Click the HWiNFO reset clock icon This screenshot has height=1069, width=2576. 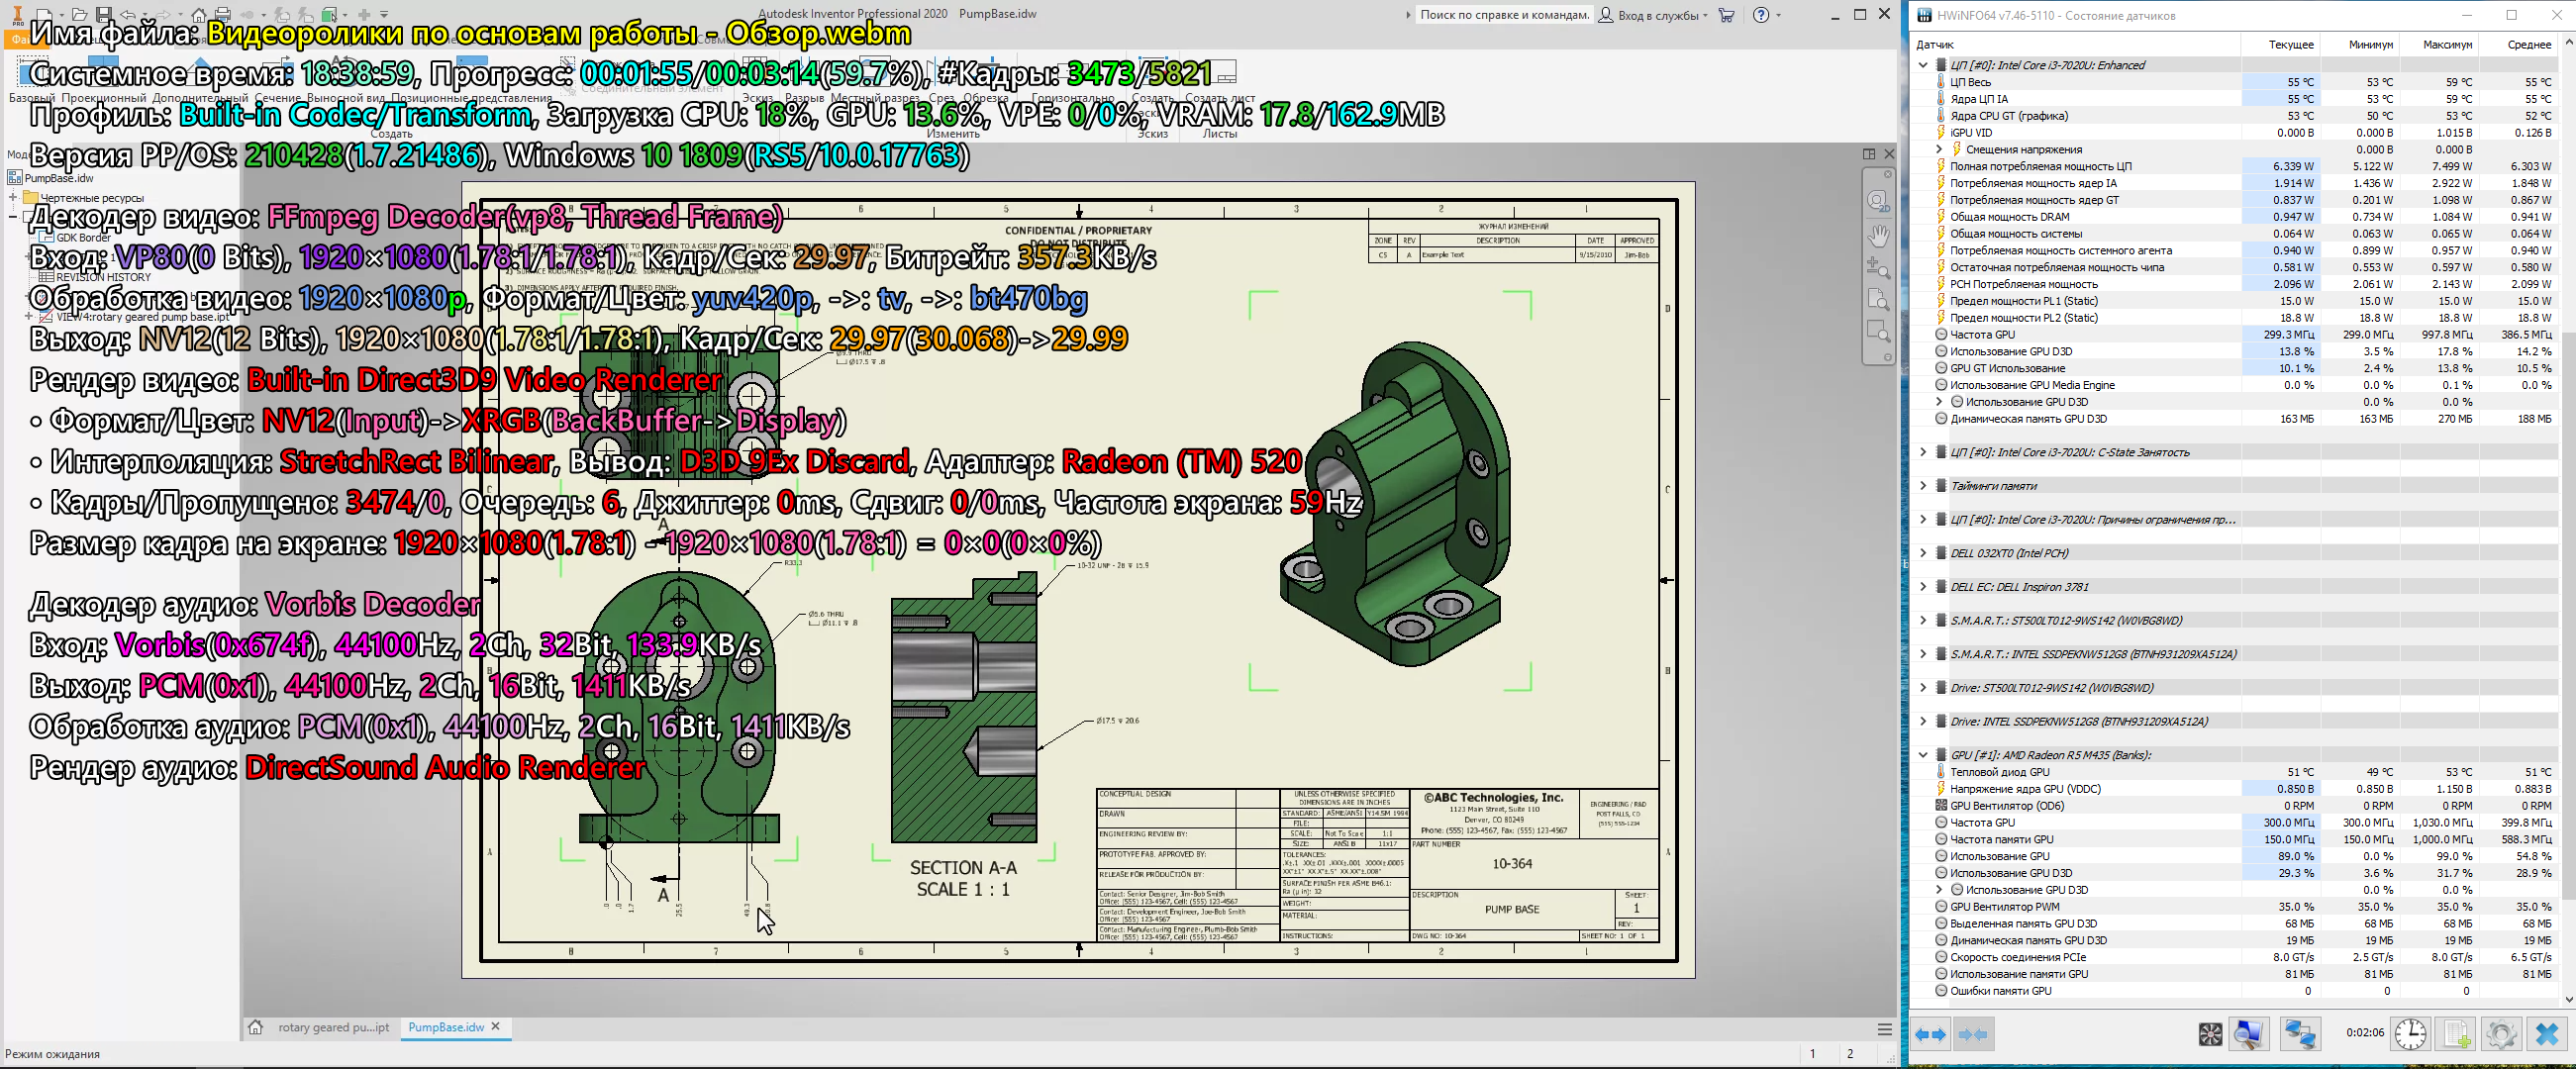[2410, 1034]
